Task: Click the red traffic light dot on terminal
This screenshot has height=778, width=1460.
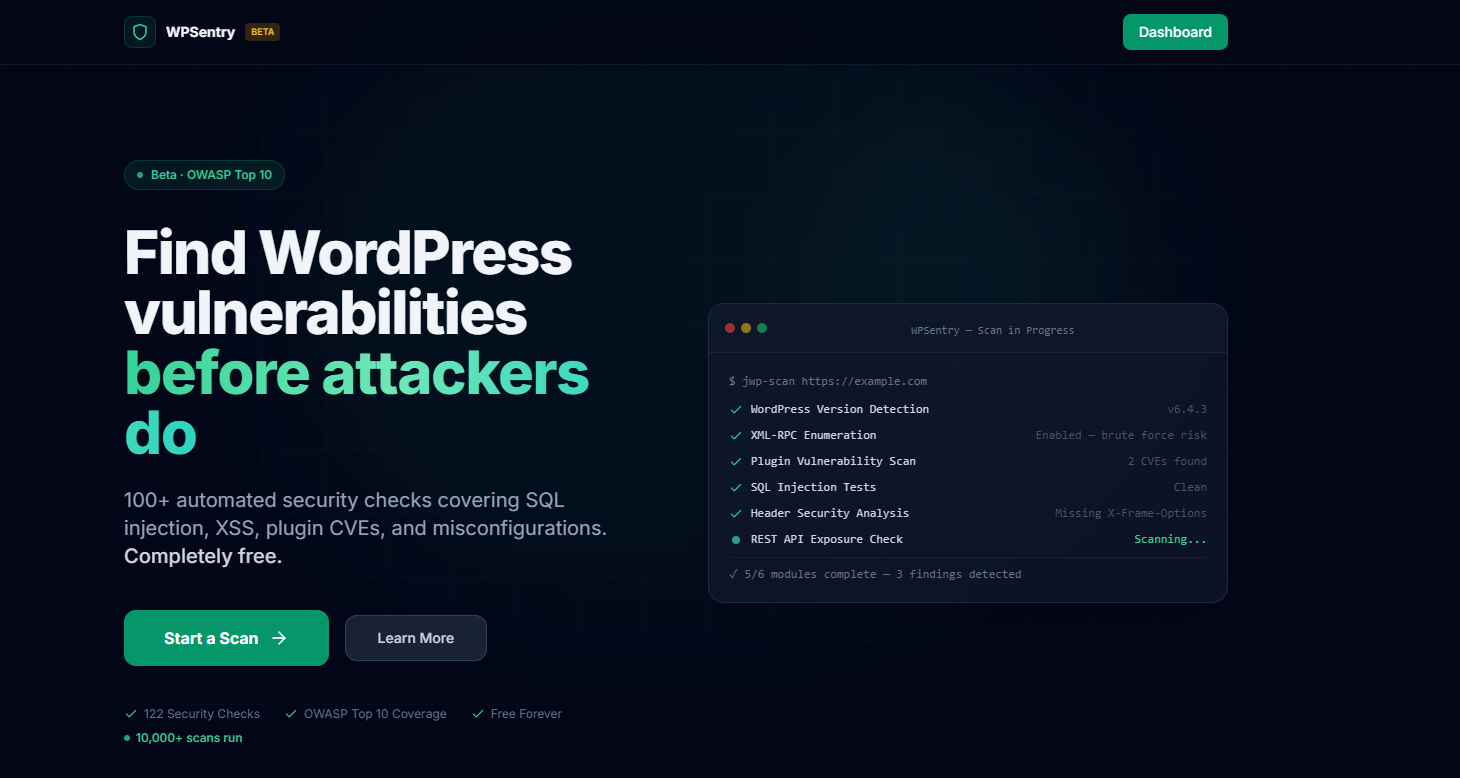Action: (729, 327)
